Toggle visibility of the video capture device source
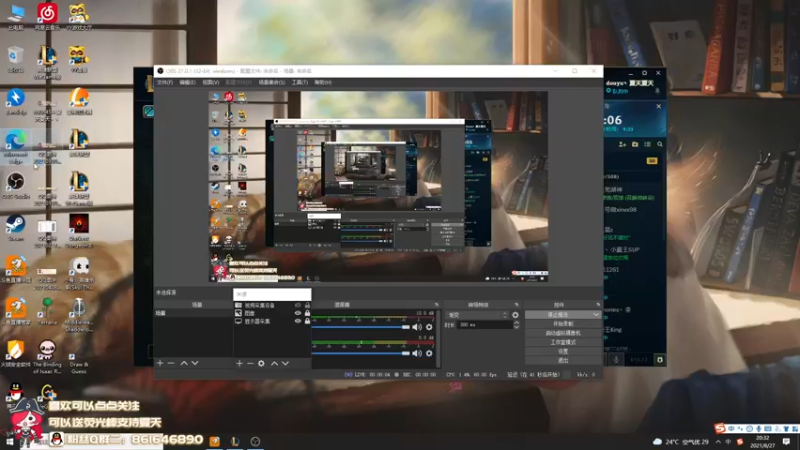The image size is (800, 450). click(298, 305)
